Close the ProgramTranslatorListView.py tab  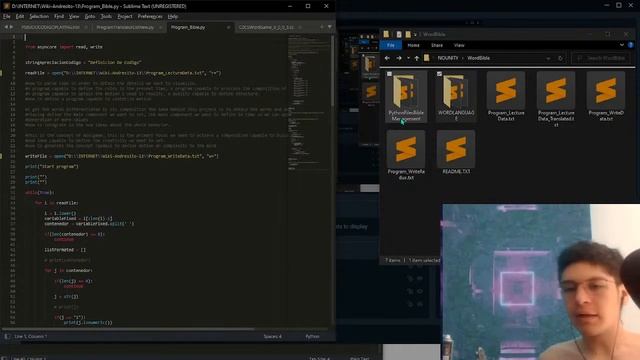coord(160,27)
